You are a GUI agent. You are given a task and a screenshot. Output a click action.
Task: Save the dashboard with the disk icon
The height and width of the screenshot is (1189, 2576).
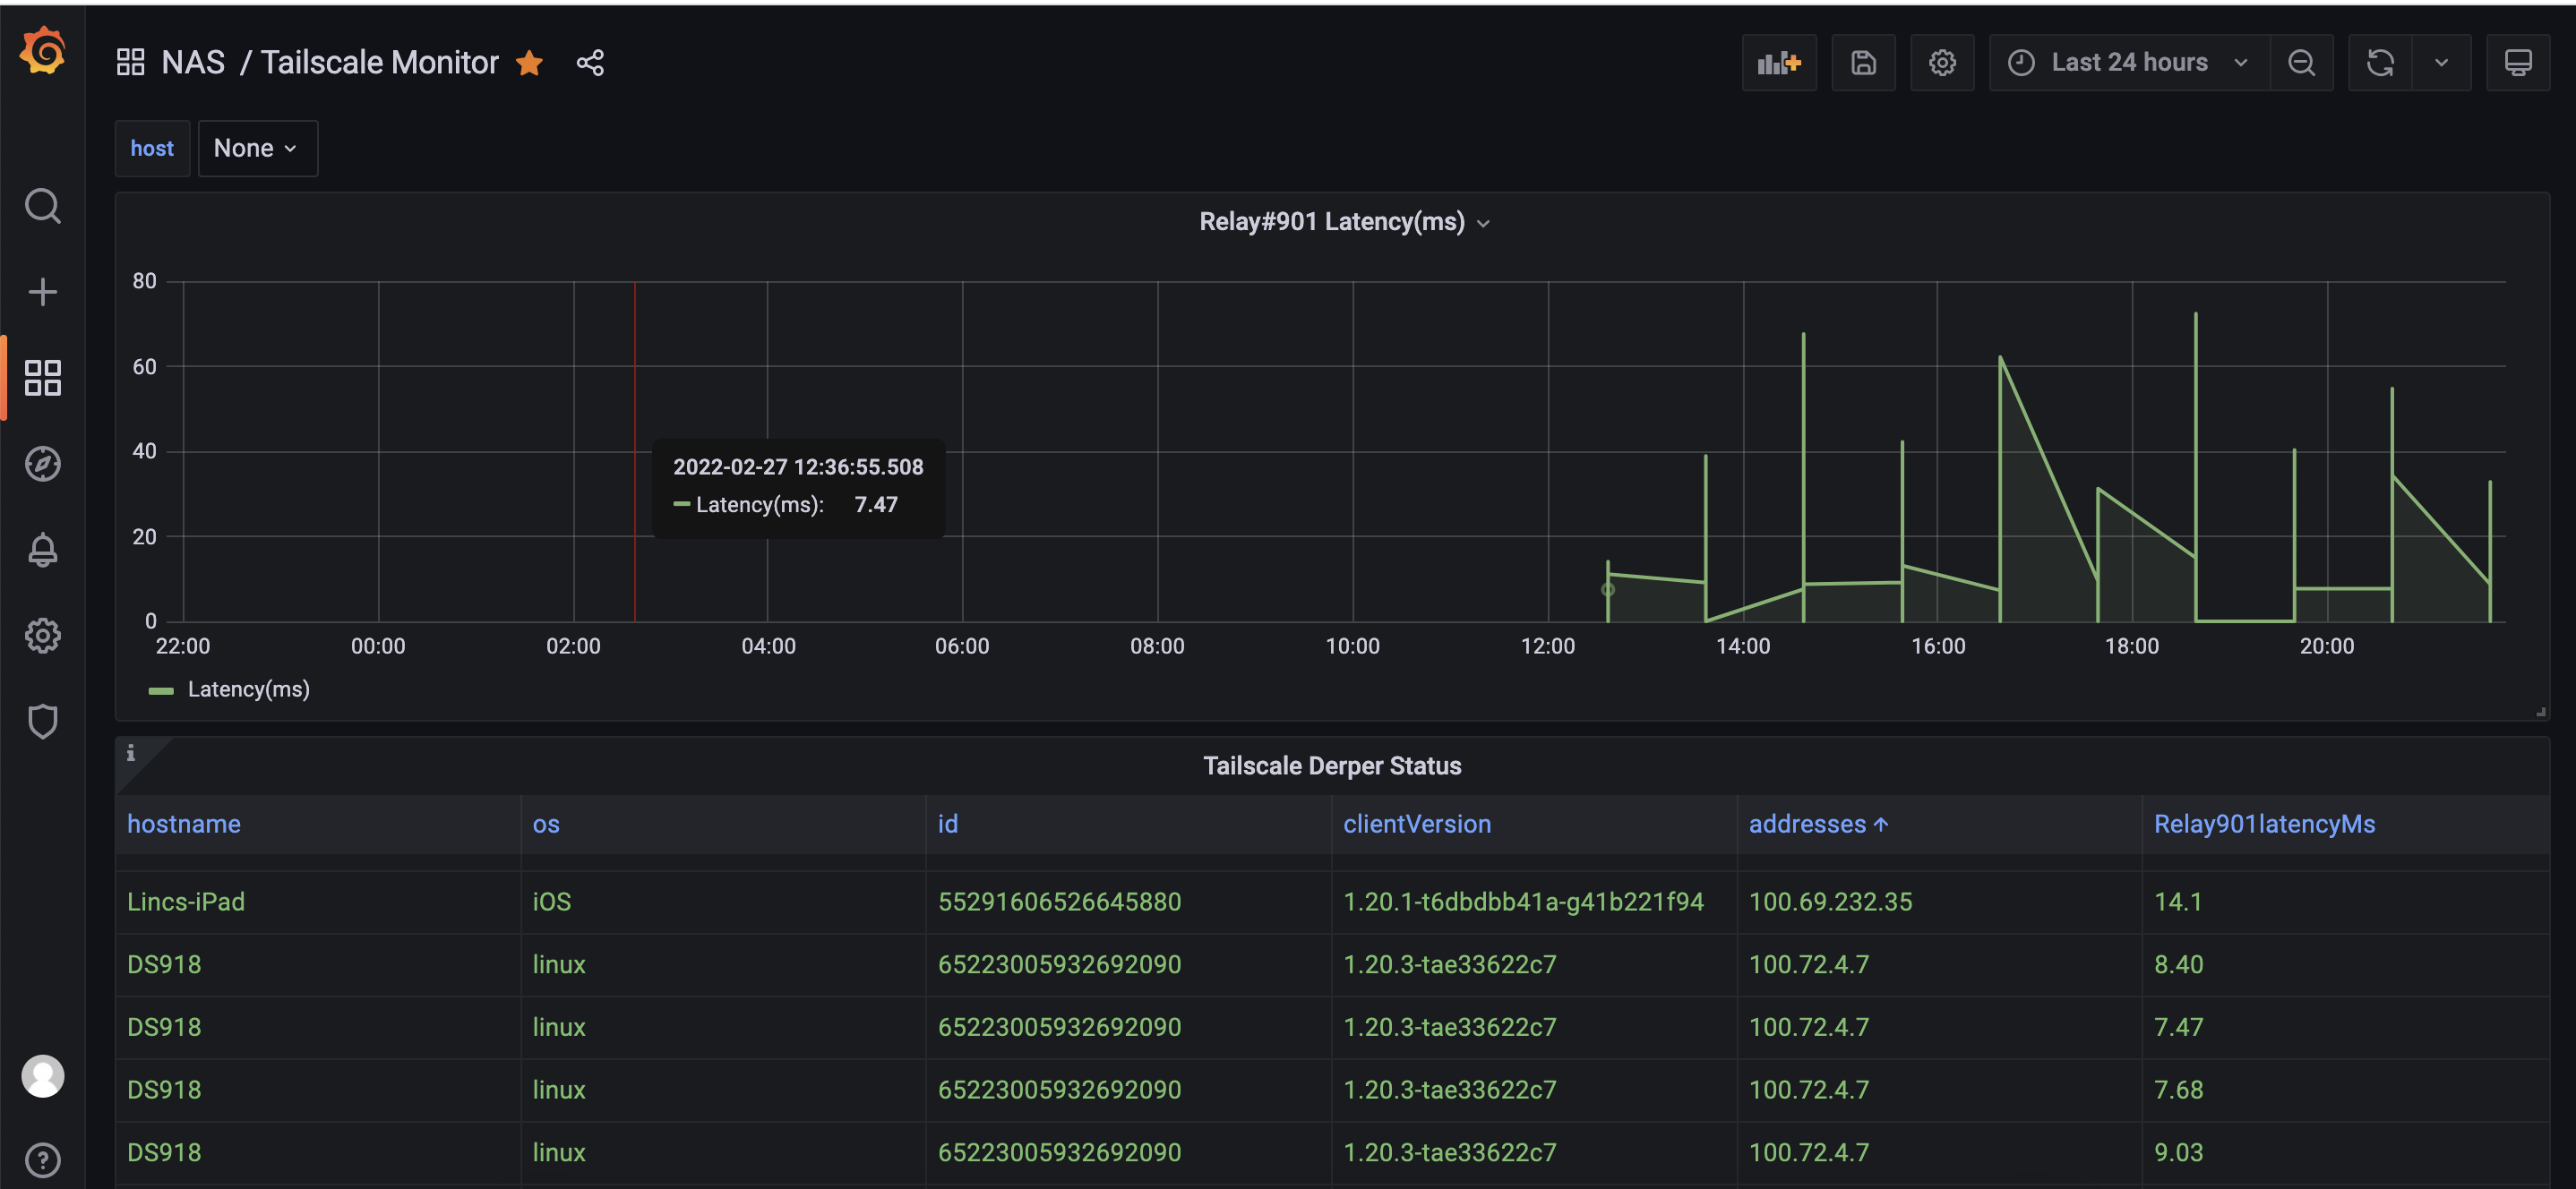pyautogui.click(x=1863, y=63)
